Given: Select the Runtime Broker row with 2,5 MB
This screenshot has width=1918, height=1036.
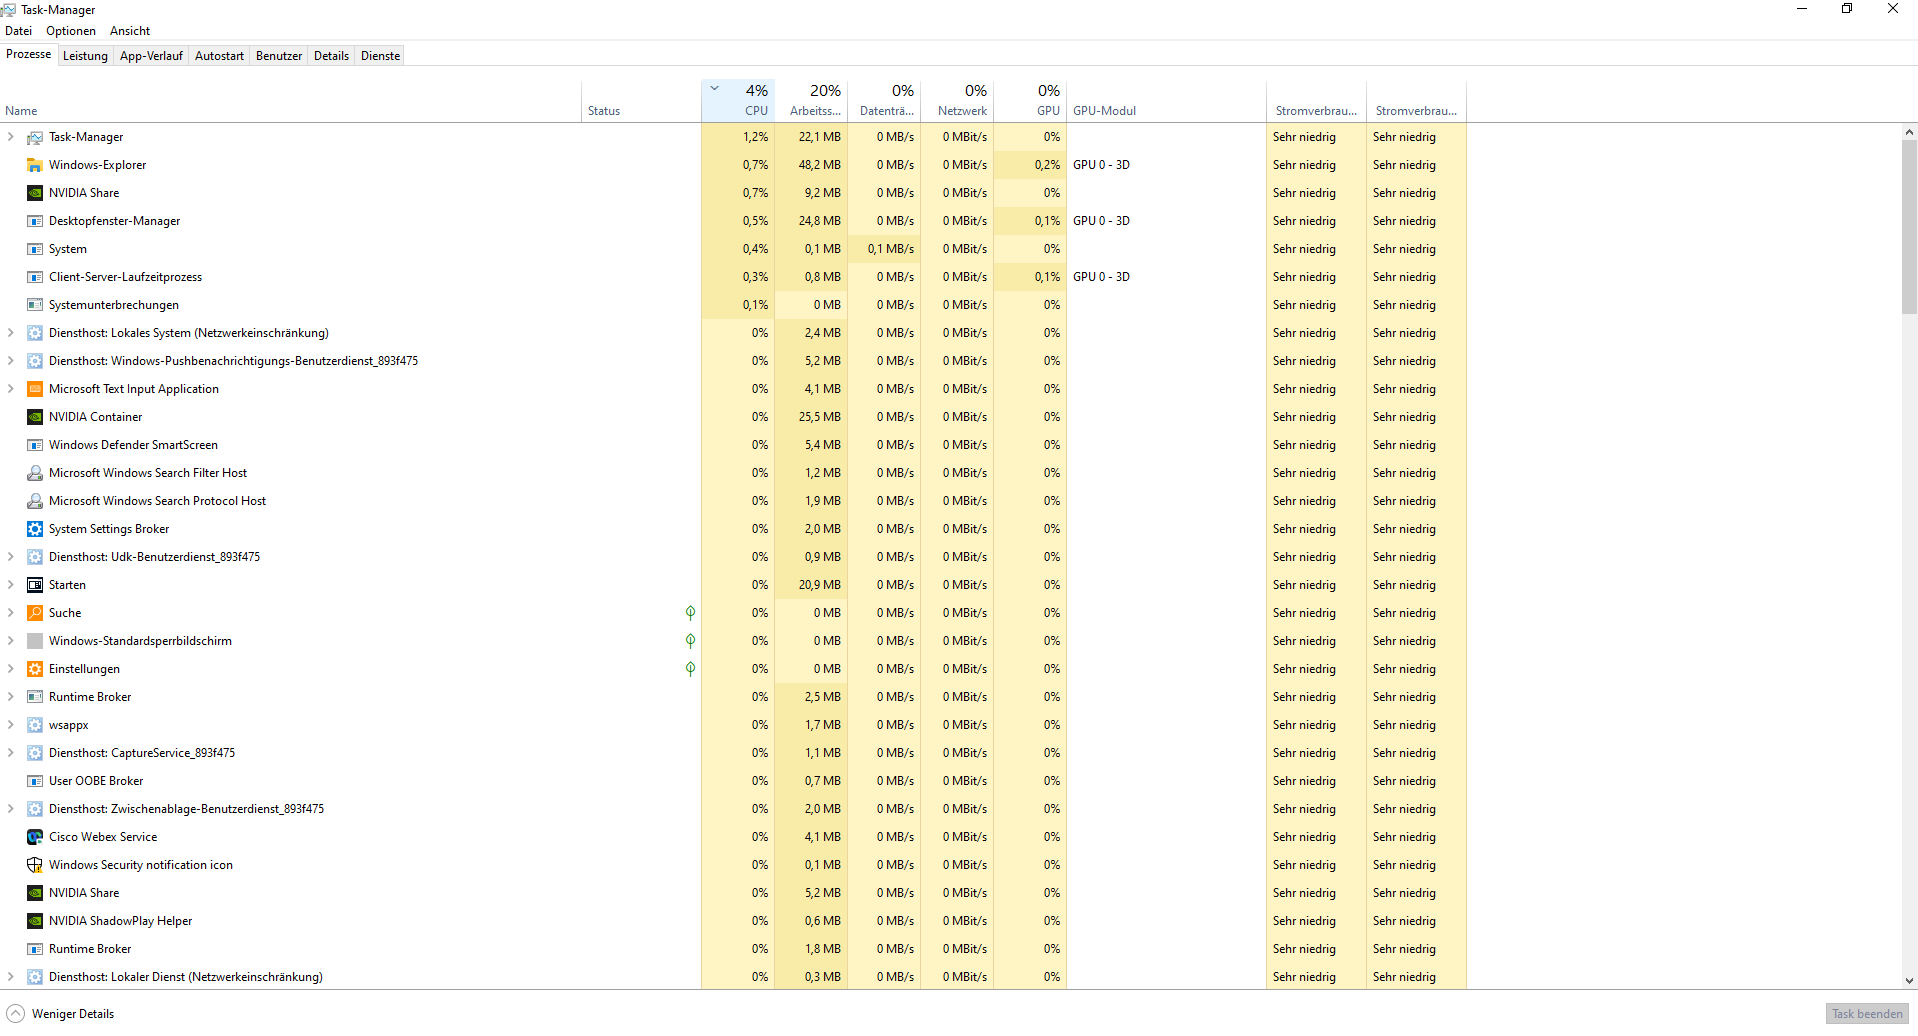Looking at the screenshot, I should point(733,697).
